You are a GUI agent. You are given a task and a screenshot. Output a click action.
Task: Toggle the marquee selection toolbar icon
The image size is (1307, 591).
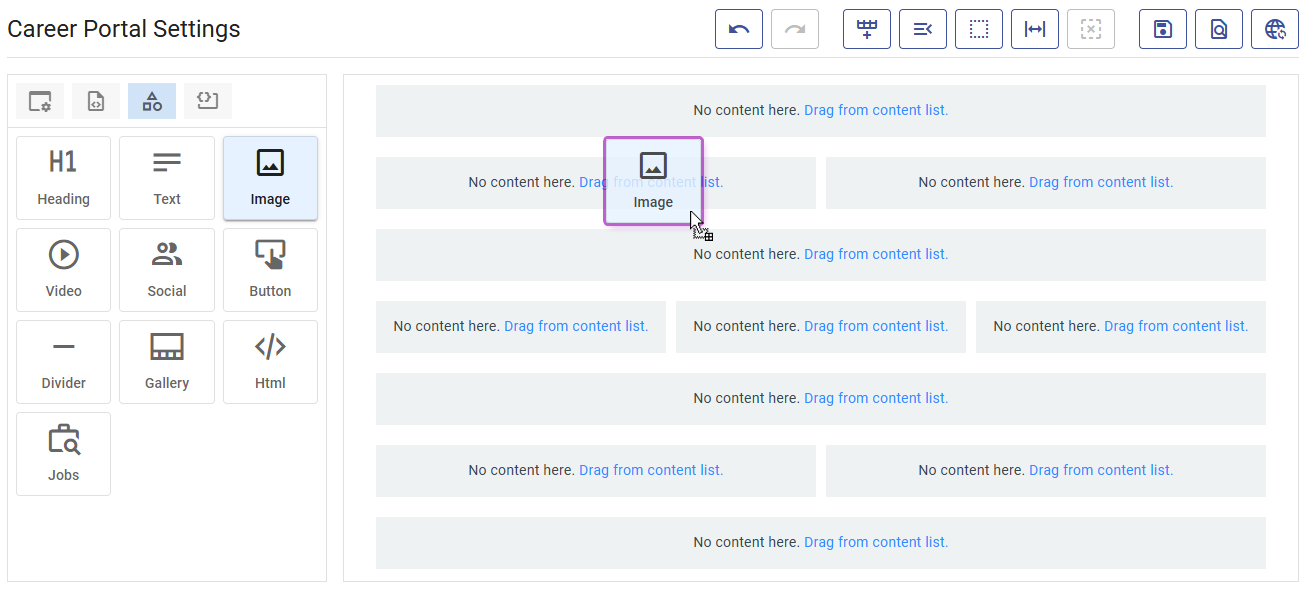click(978, 29)
